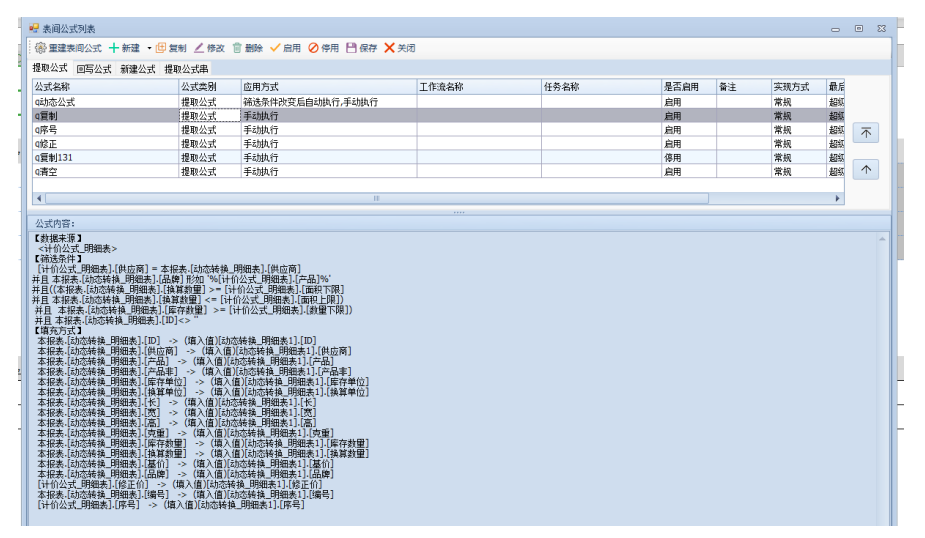
Task: Click the 启用 checkmark icon
Action: point(275,48)
